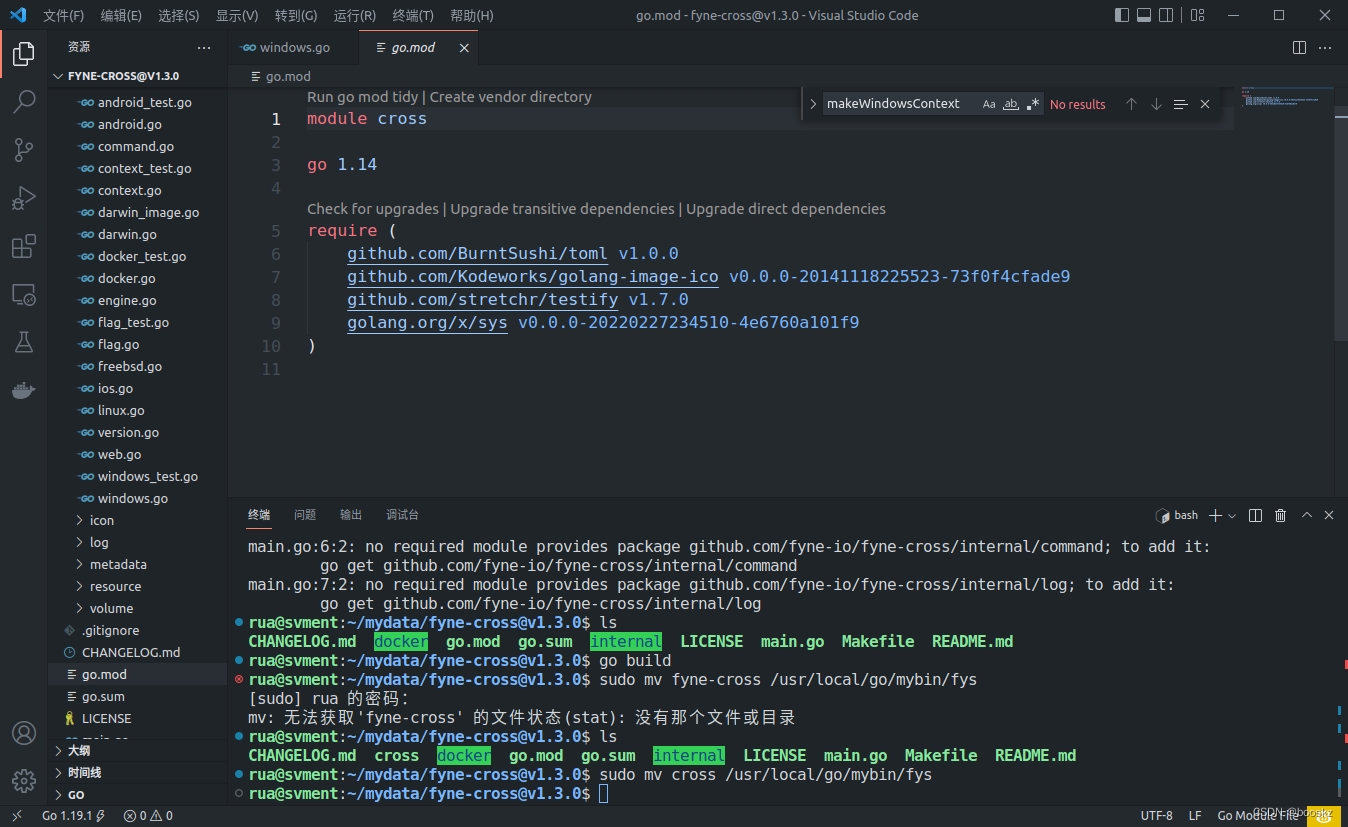The image size is (1348, 827).
Task: Click Create vendor directory code lens
Action: pos(511,97)
